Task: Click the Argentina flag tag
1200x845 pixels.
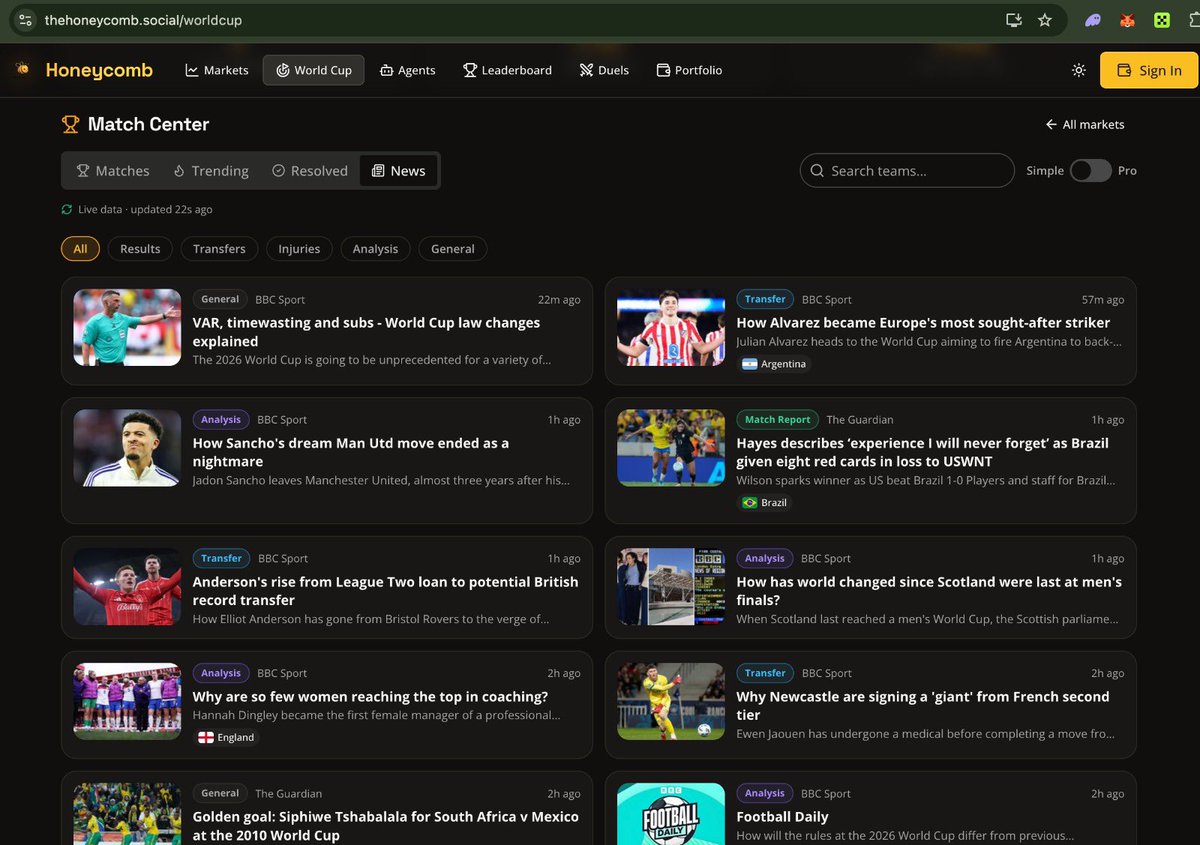Action: 774,364
